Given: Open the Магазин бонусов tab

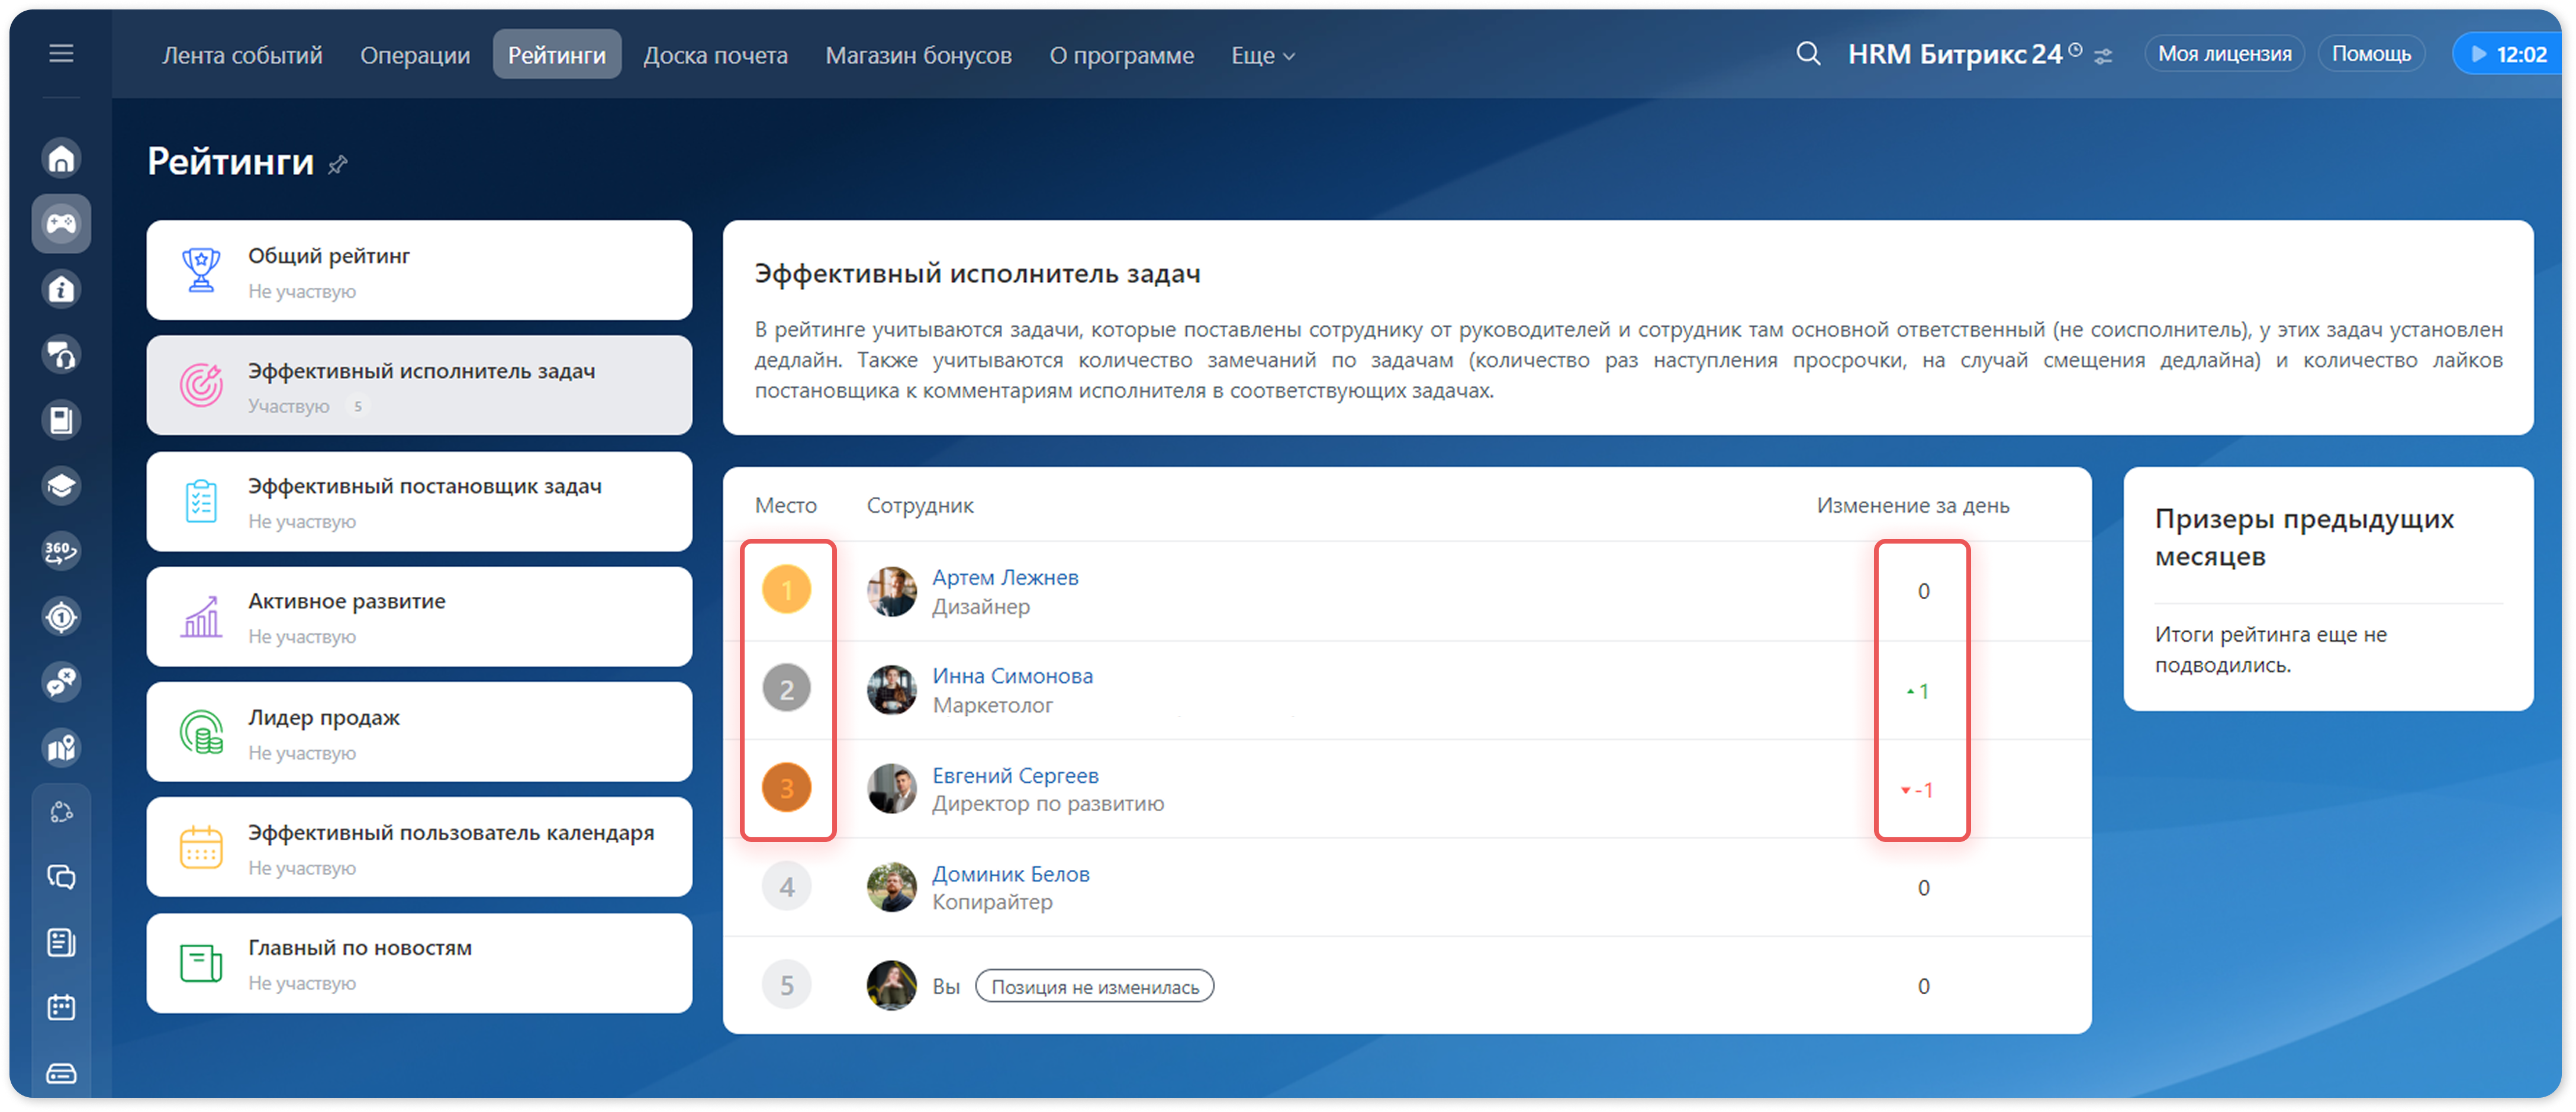Looking at the screenshot, I should pyautogui.click(x=918, y=56).
